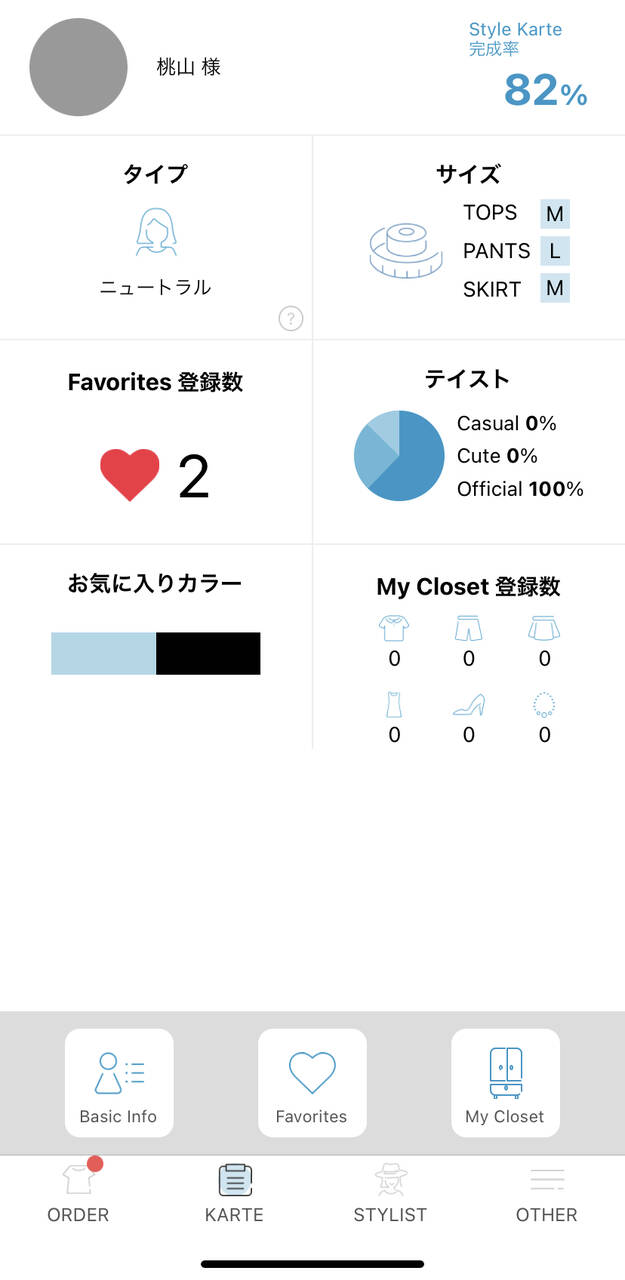Open Basic Info button
The height and width of the screenshot is (1280, 625).
pos(119,1083)
